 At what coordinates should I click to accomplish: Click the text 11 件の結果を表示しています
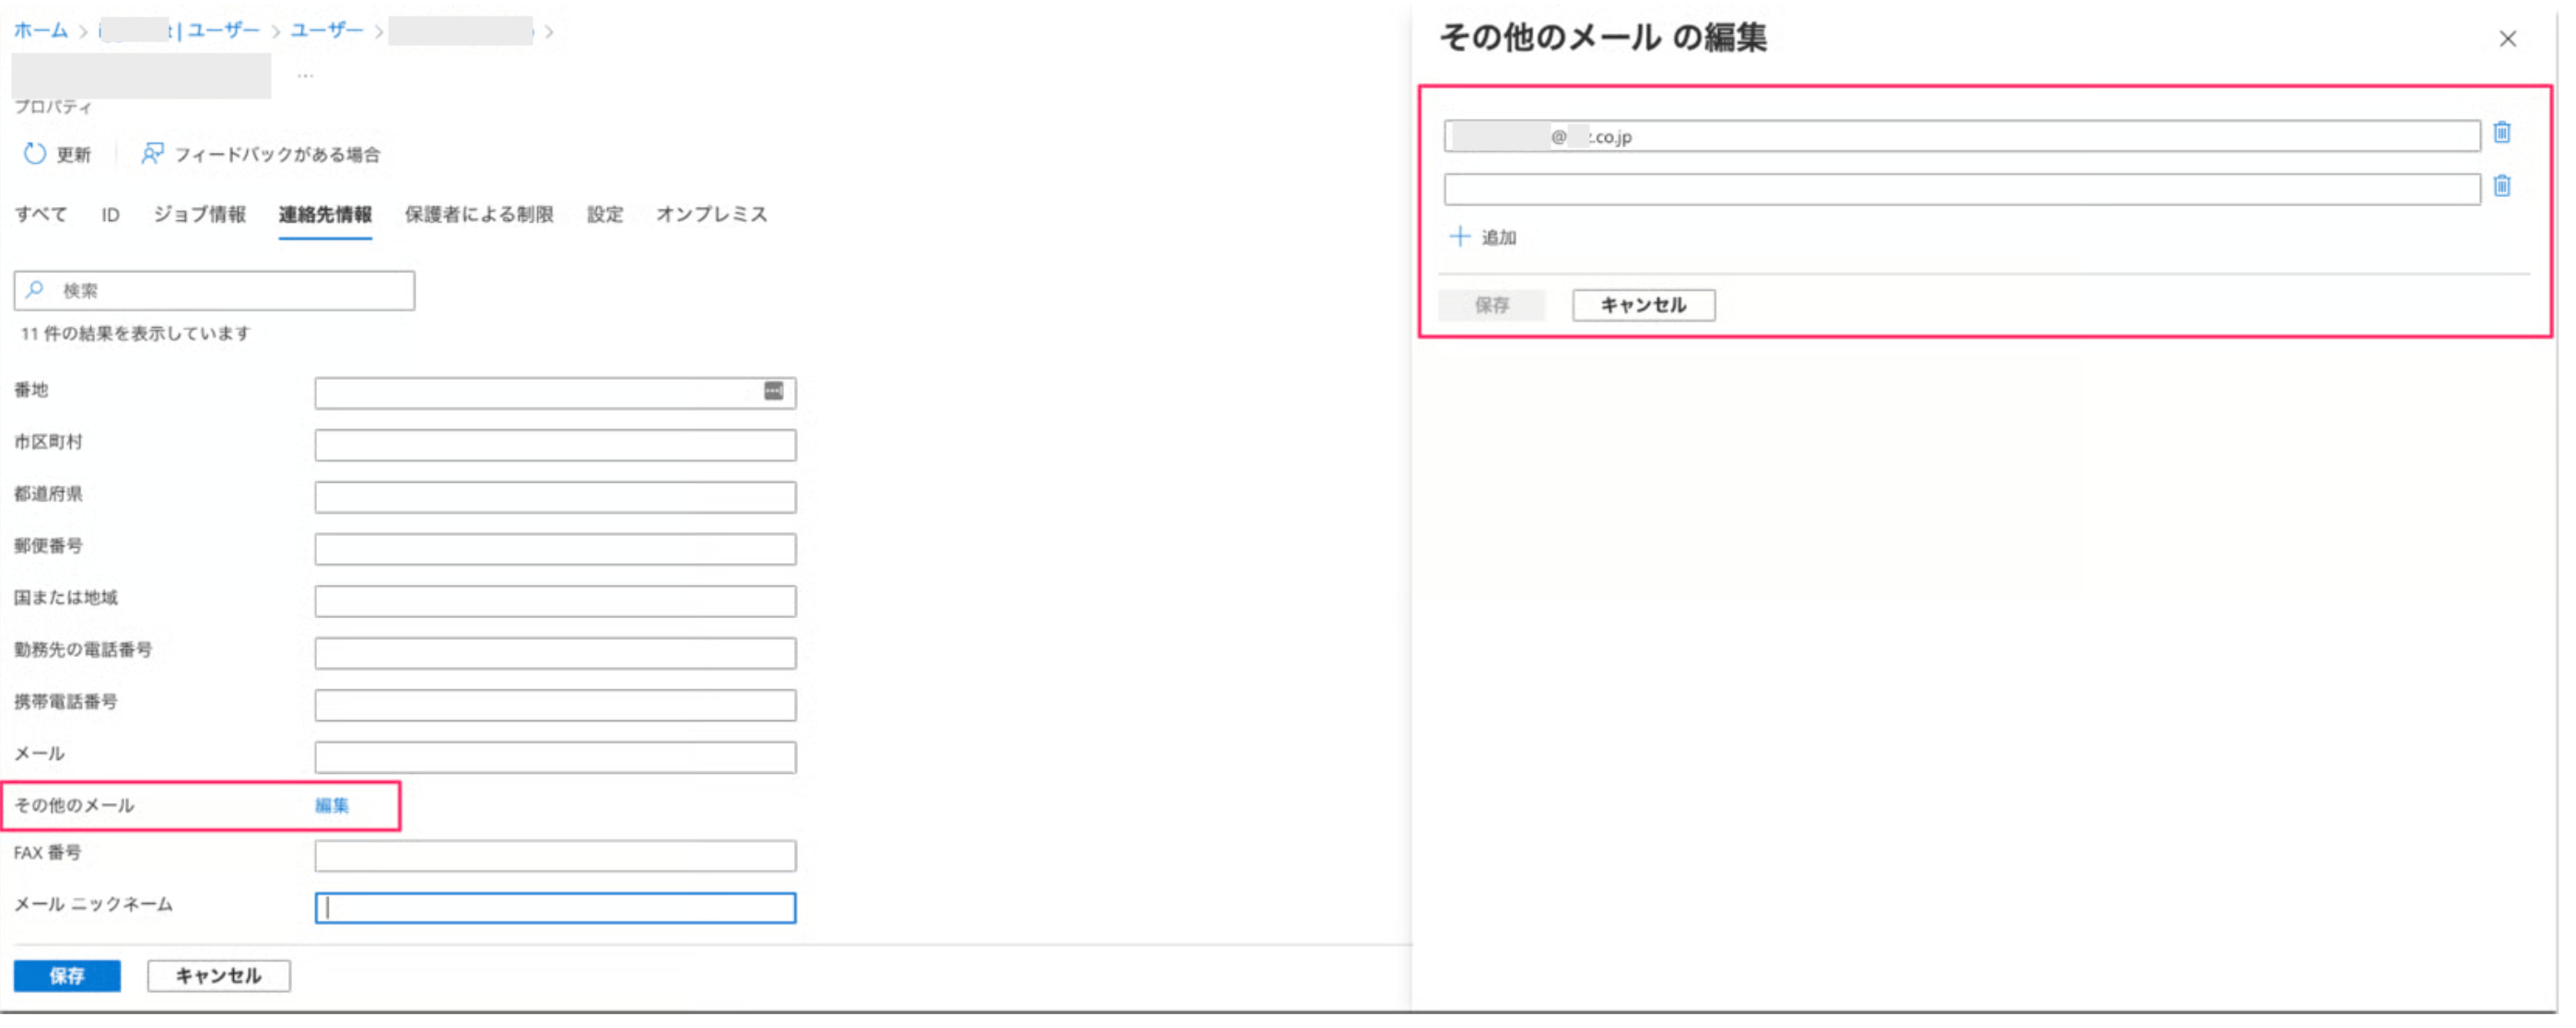click(135, 334)
